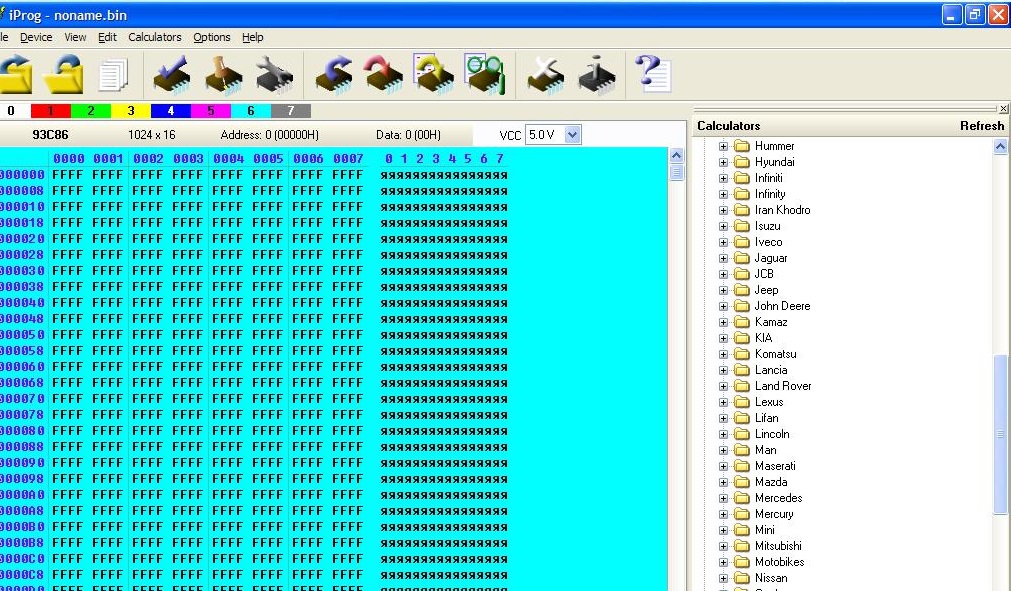Switch to the magenta buffer 5 tab

pos(211,111)
